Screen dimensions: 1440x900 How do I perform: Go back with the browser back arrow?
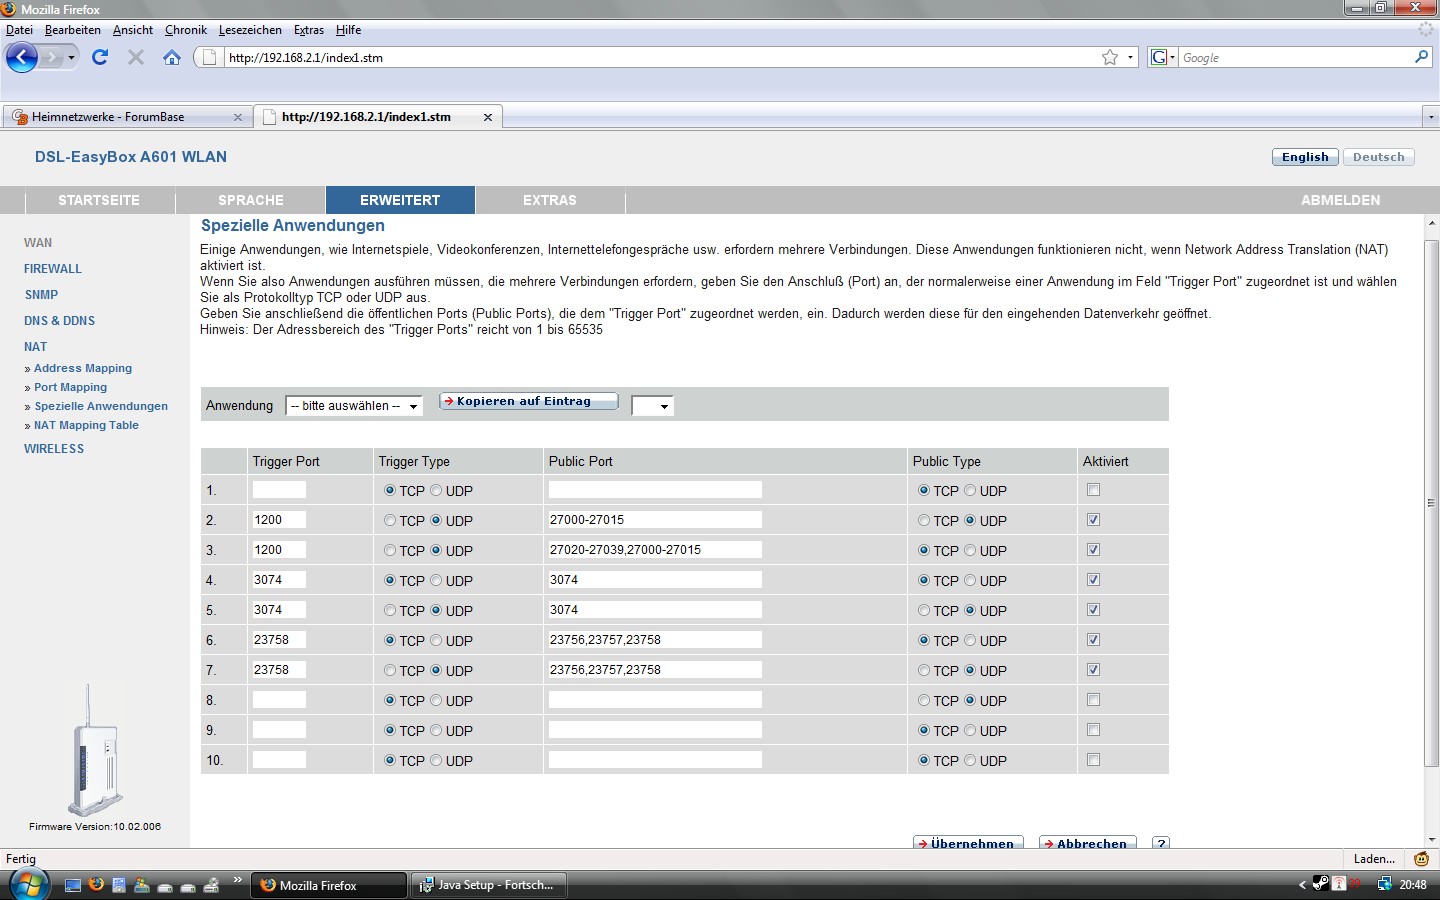(22, 57)
